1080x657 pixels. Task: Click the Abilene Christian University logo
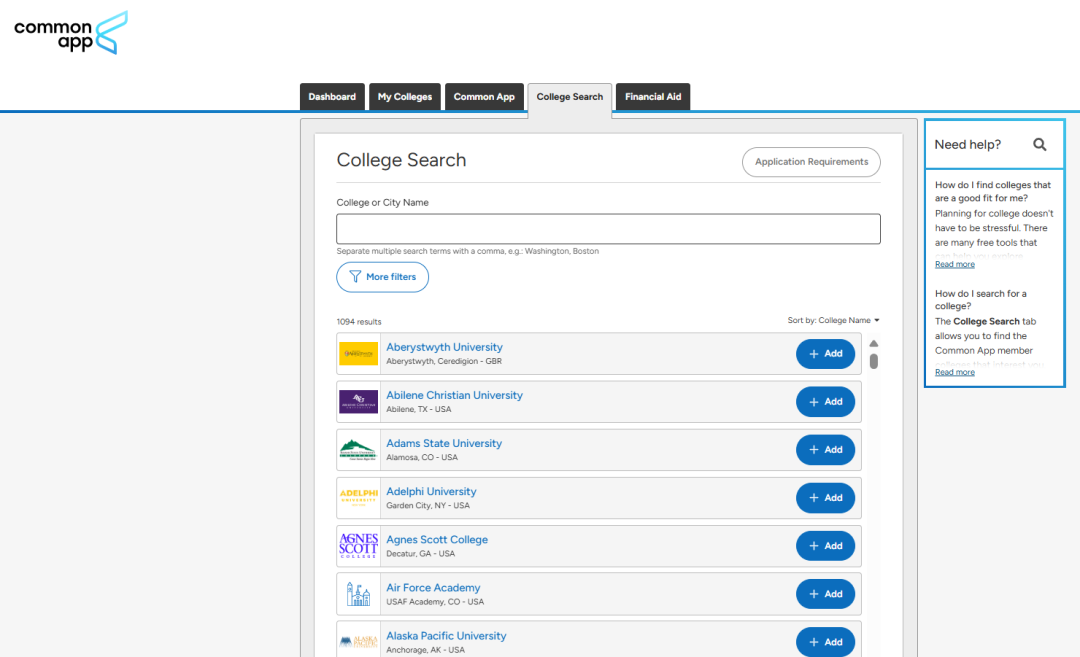358,402
